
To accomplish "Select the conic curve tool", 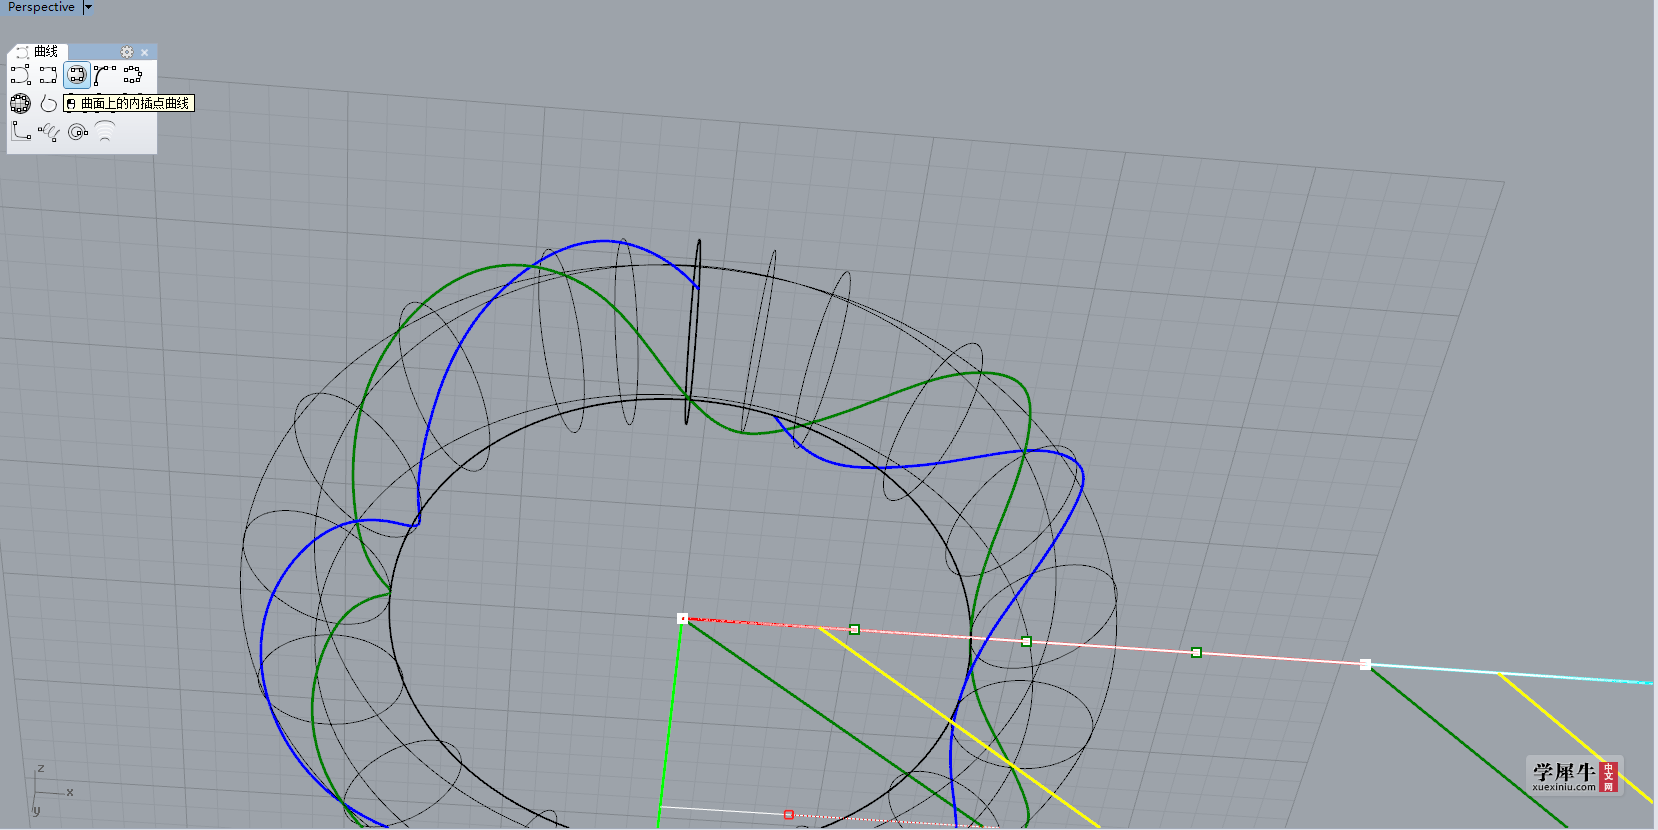I will point(20,131).
